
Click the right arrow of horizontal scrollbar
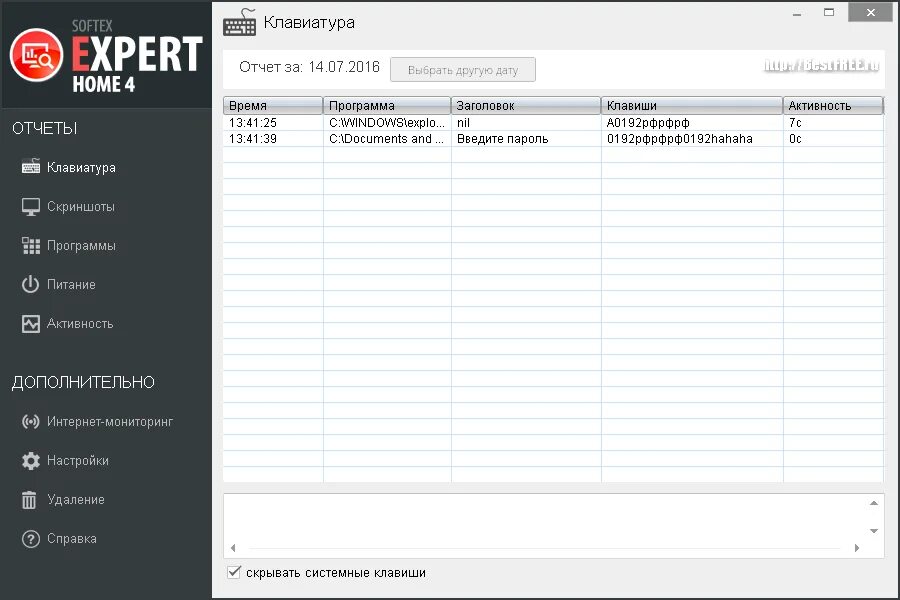(x=856, y=548)
